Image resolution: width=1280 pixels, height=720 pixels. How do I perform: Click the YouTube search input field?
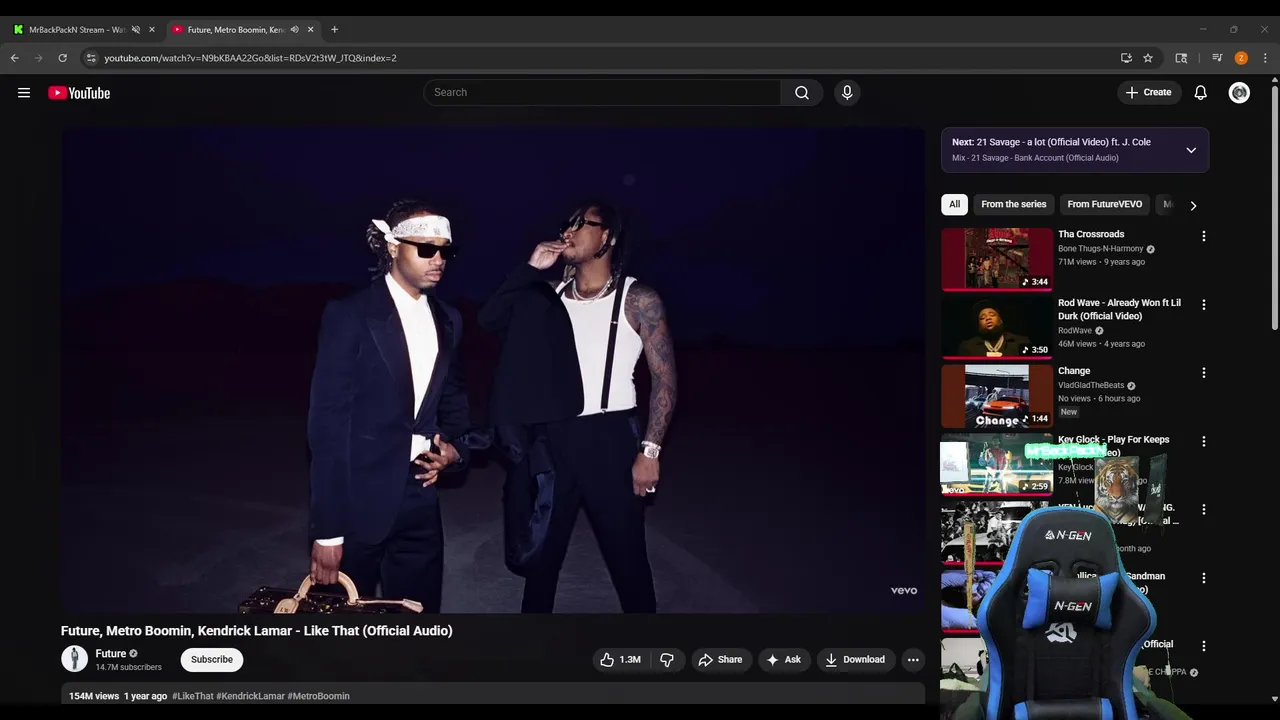point(602,92)
